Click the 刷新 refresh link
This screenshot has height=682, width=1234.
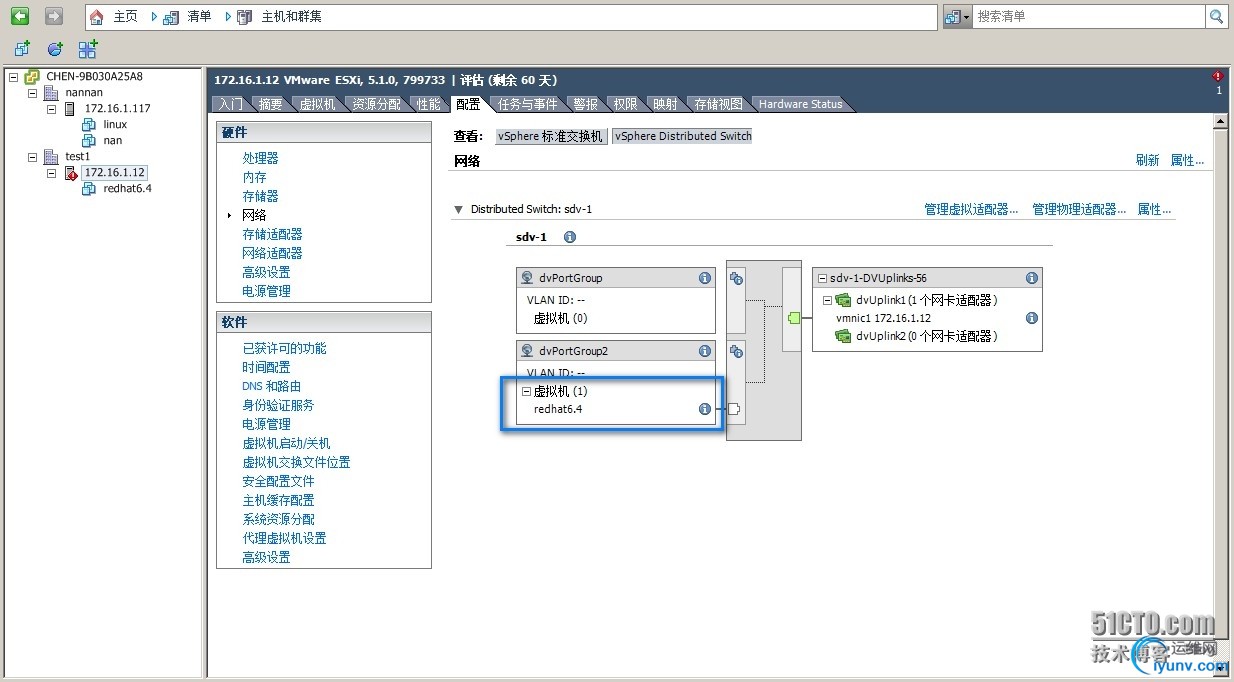[1147, 160]
